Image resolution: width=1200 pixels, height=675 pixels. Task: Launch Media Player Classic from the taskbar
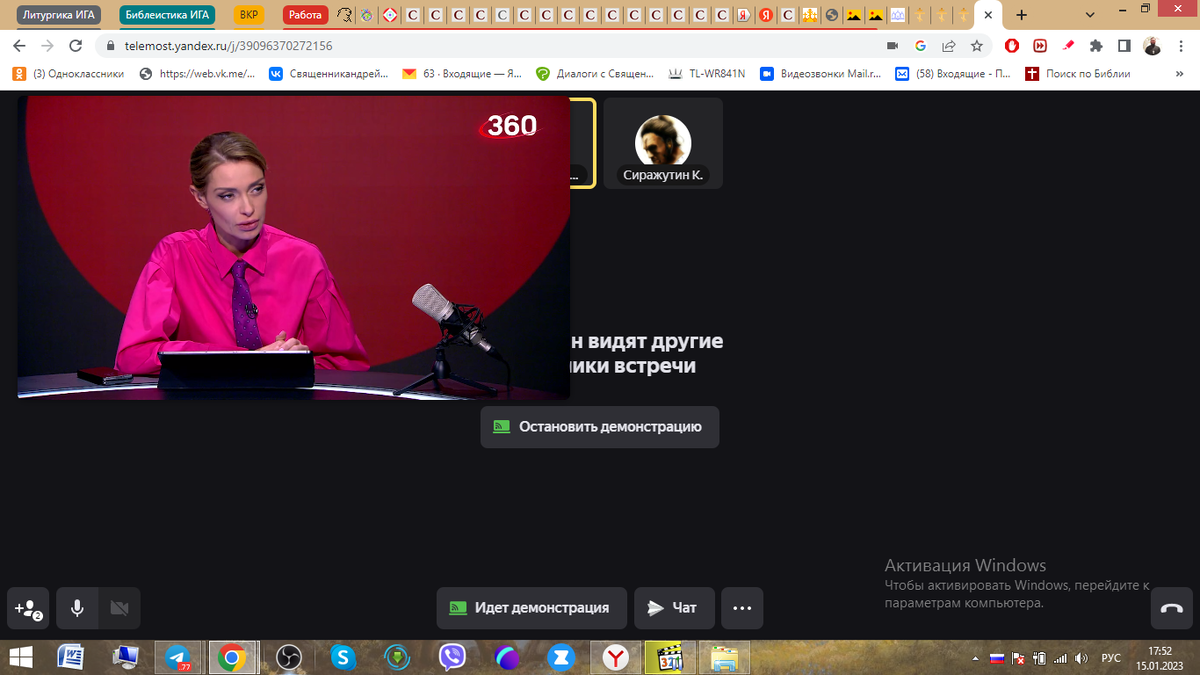(x=670, y=658)
